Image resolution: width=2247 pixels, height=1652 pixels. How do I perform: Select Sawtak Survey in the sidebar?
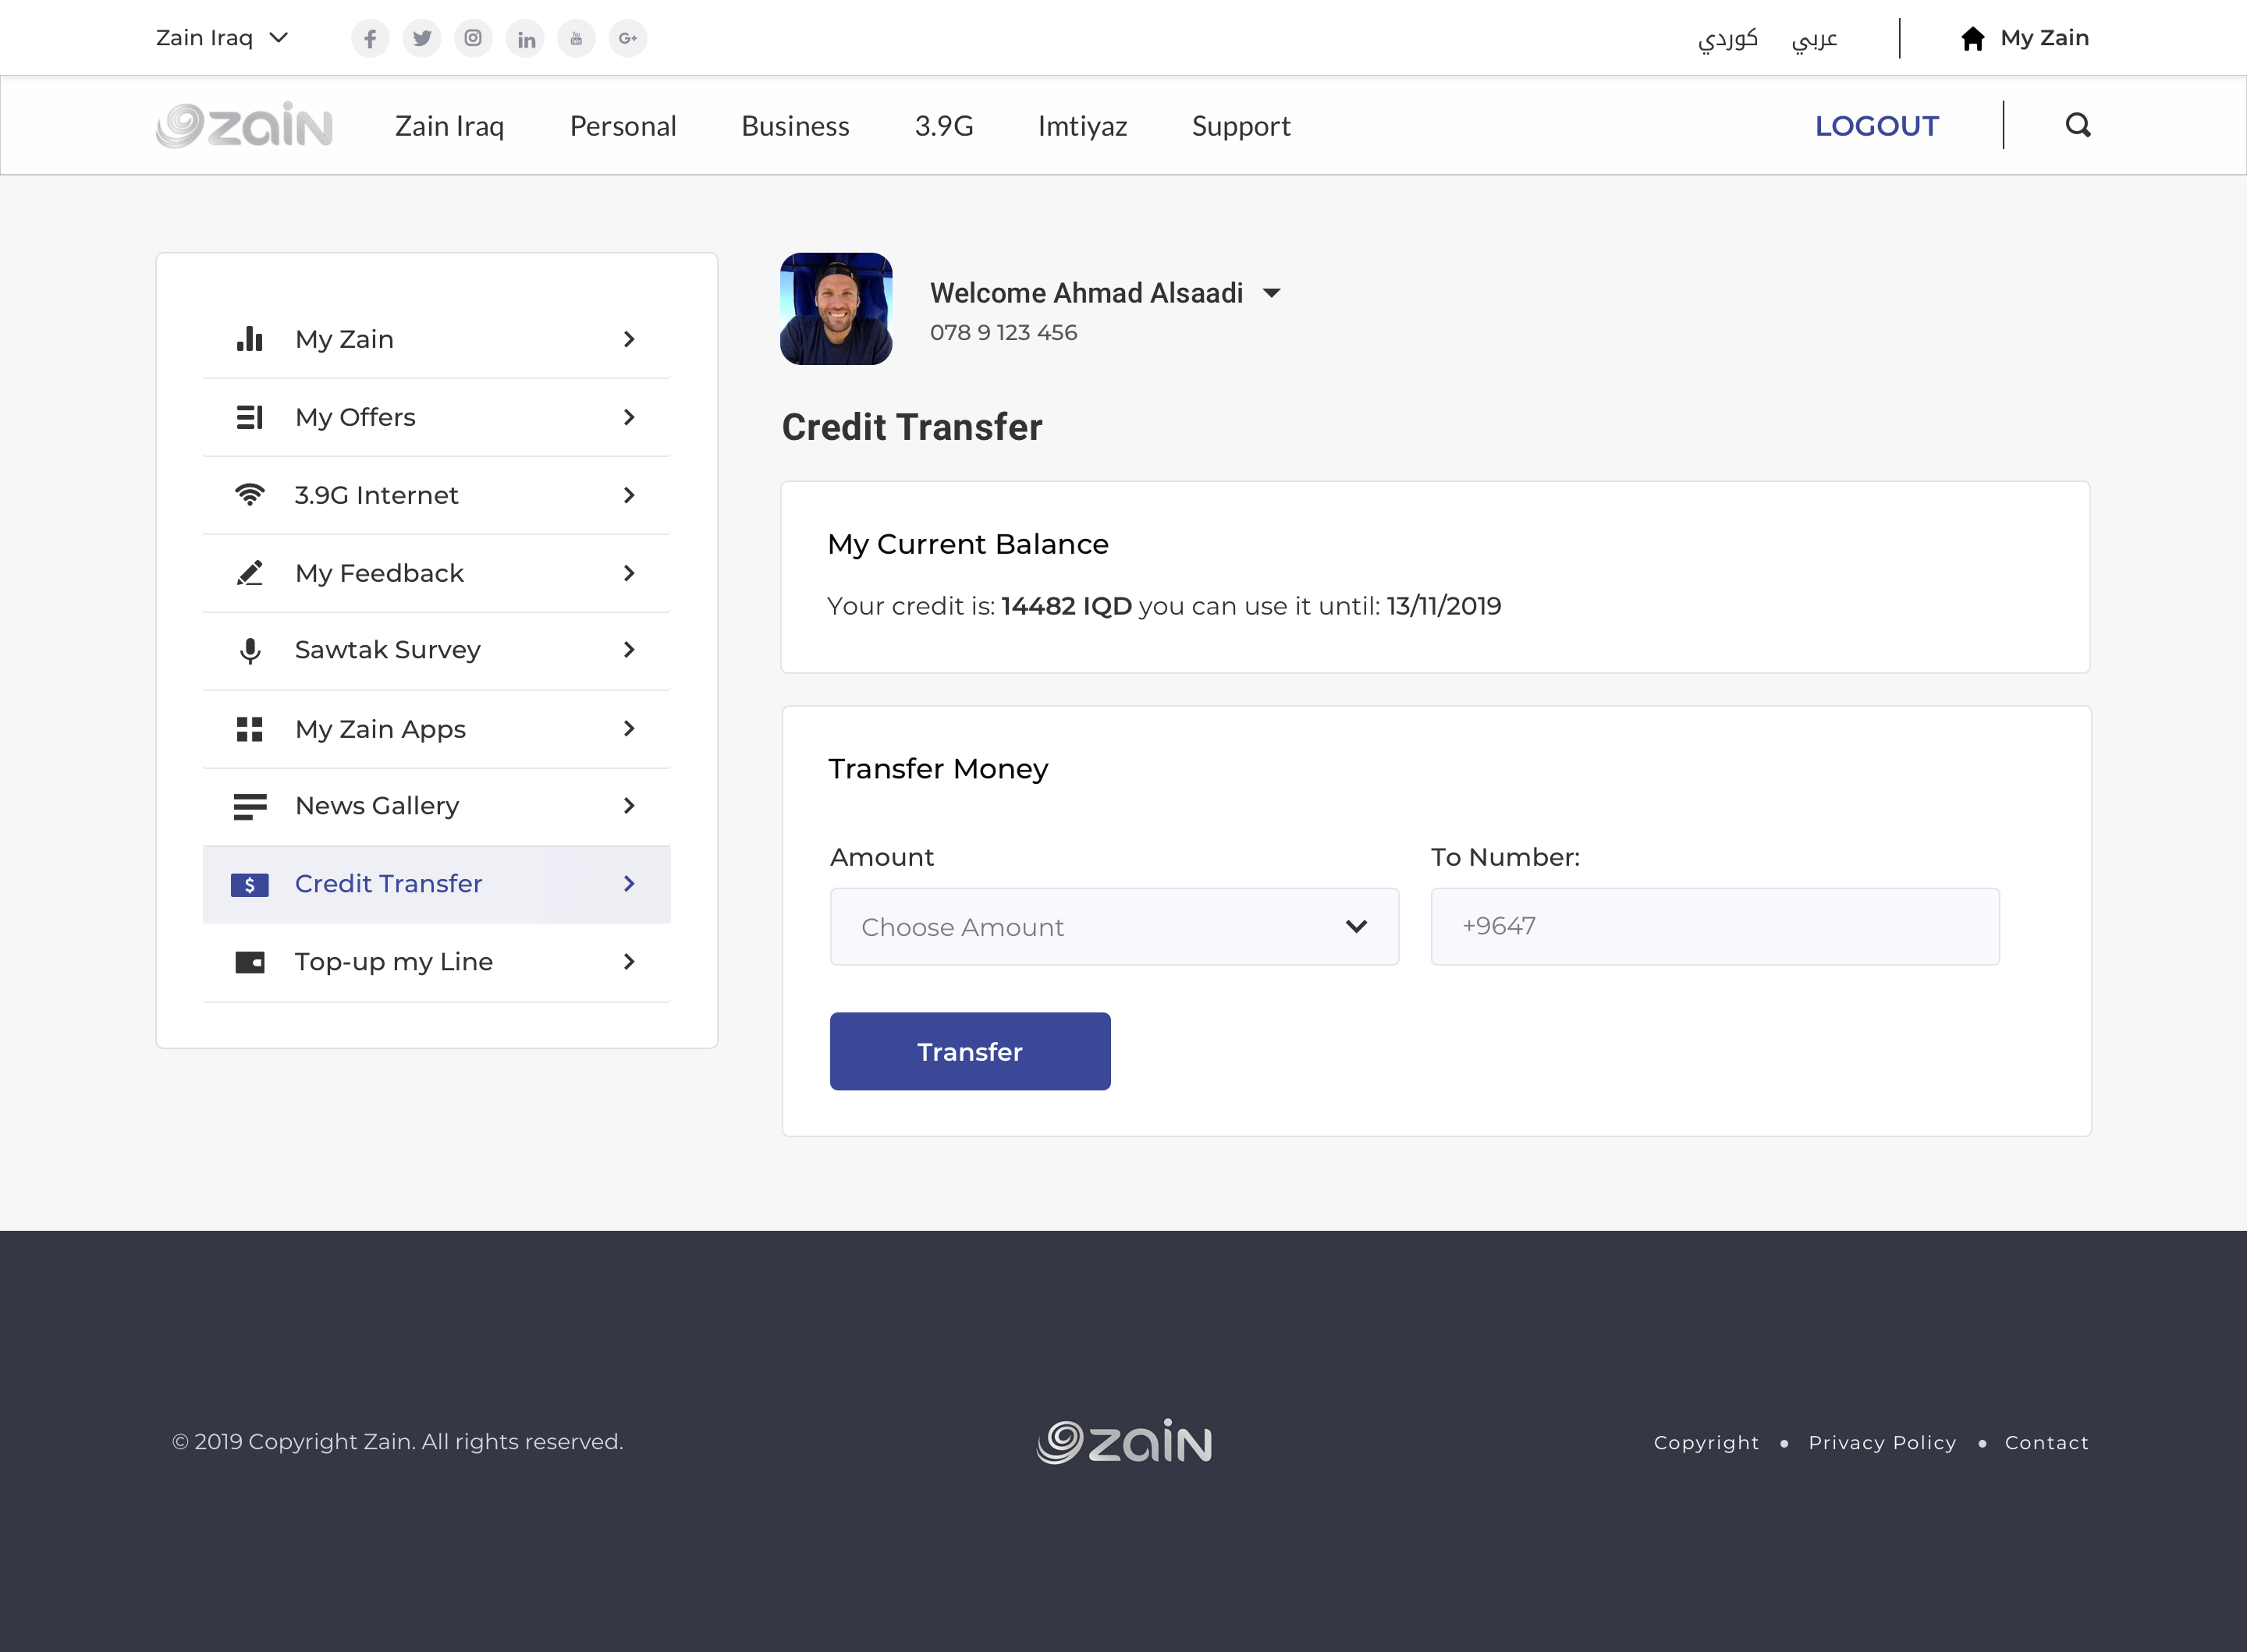[x=436, y=650]
